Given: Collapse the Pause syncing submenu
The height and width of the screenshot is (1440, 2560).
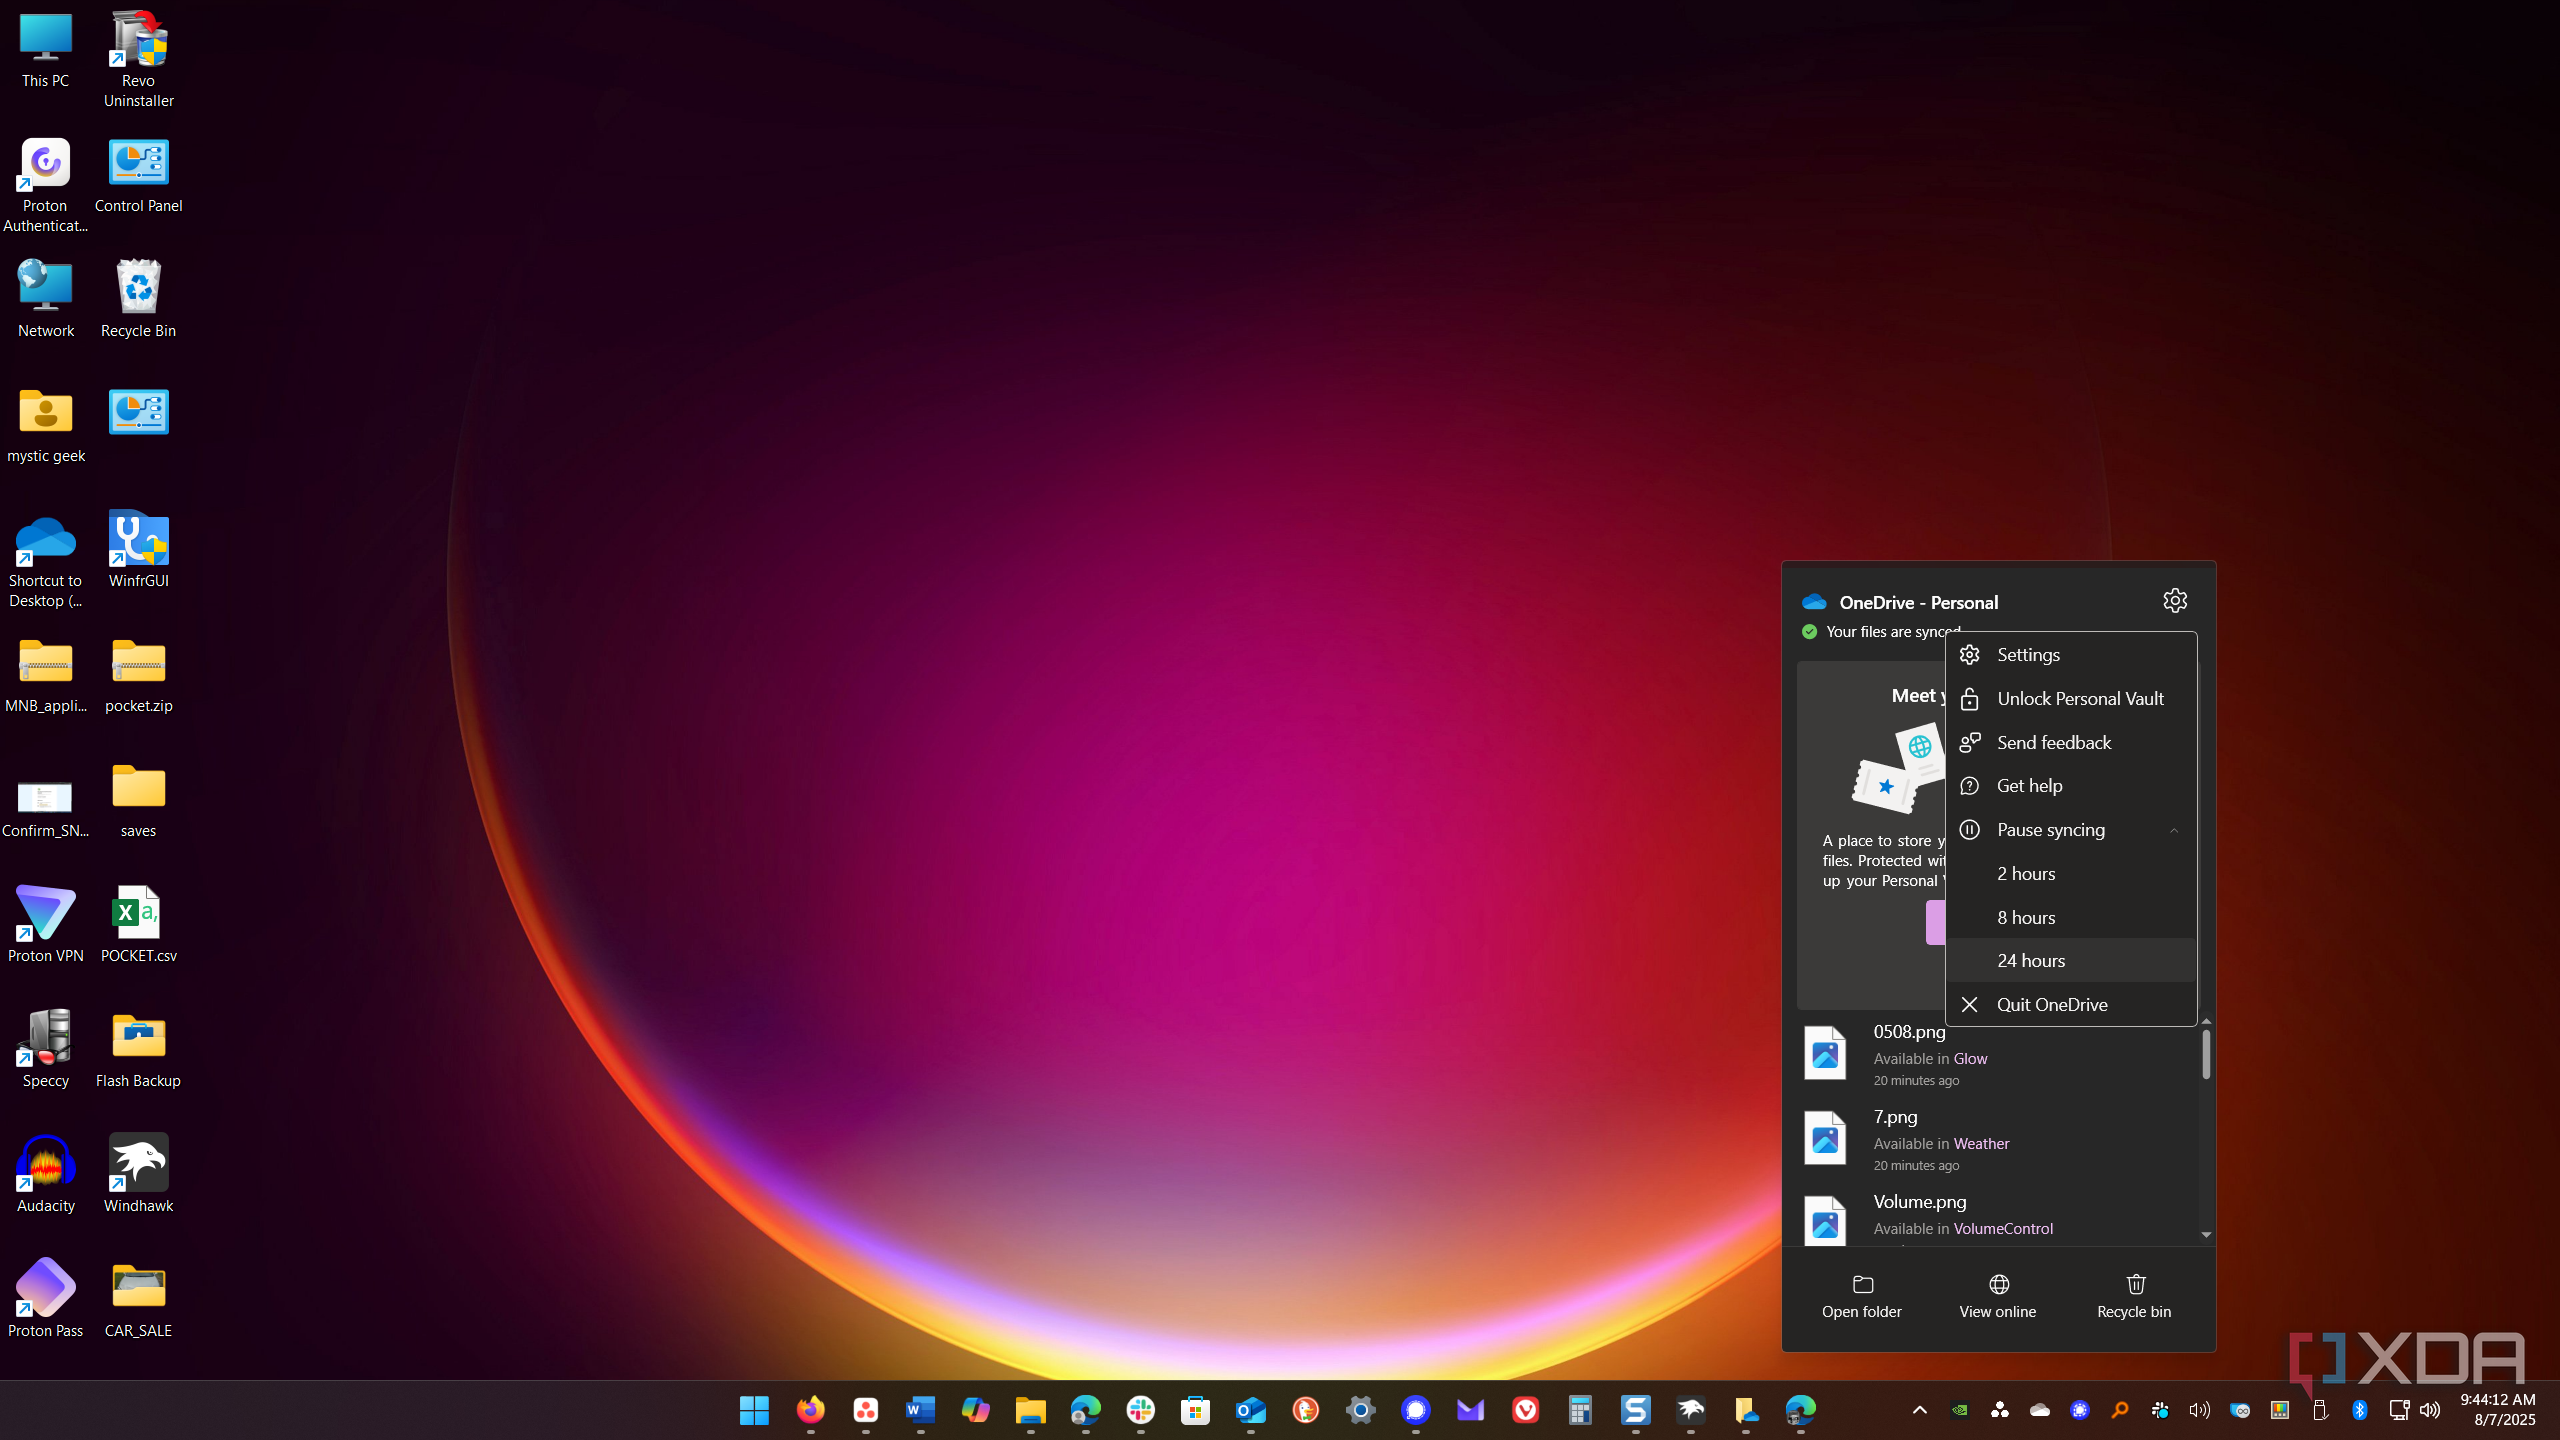Looking at the screenshot, I should click(x=2071, y=830).
